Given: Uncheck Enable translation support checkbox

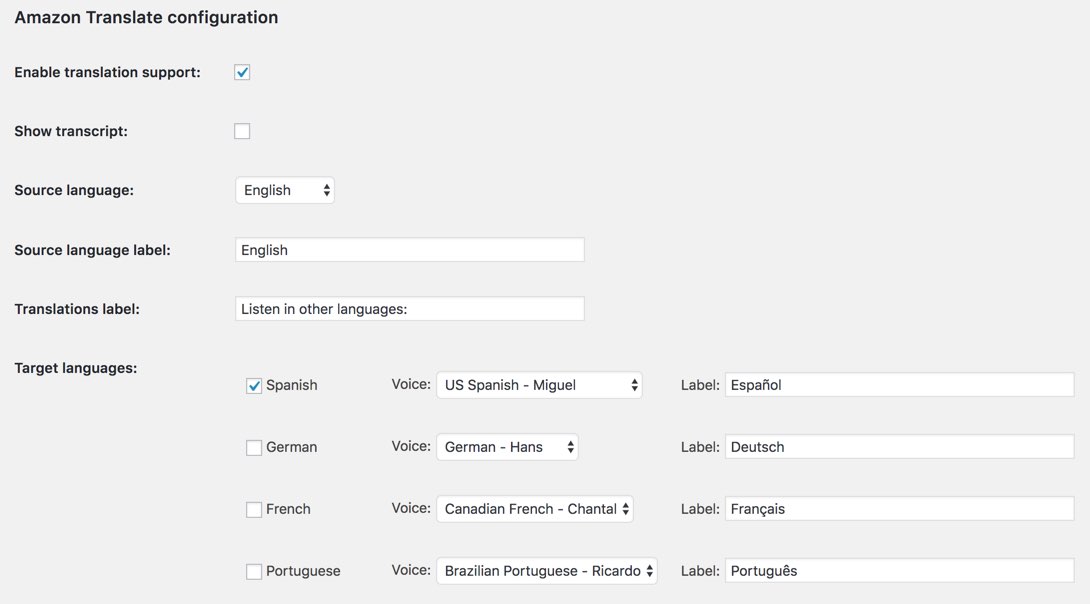Looking at the screenshot, I should coord(242,72).
